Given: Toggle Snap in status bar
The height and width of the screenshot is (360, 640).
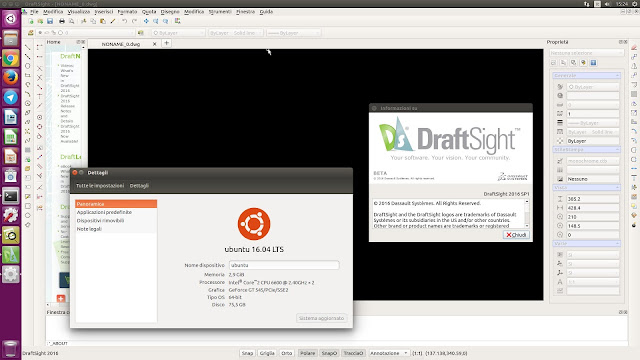Looking at the screenshot, I should 247,353.
